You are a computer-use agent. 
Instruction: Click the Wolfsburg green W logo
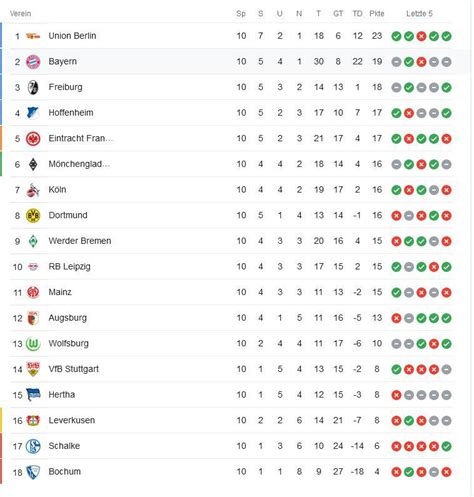[x=33, y=344]
